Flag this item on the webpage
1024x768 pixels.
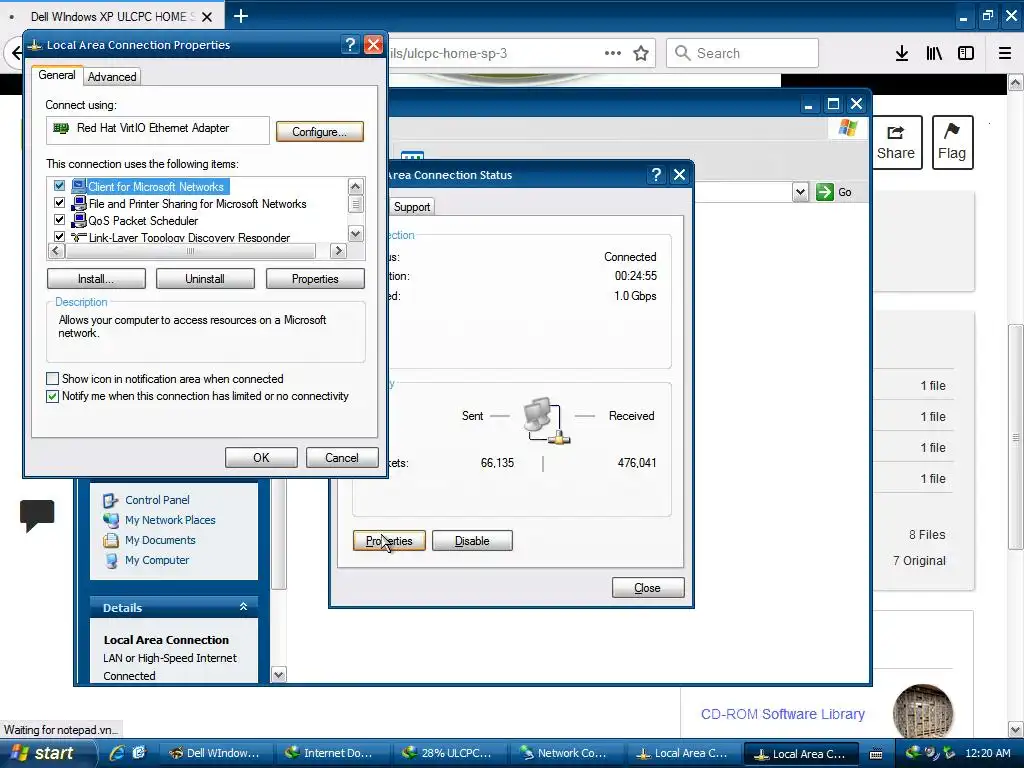(x=952, y=142)
